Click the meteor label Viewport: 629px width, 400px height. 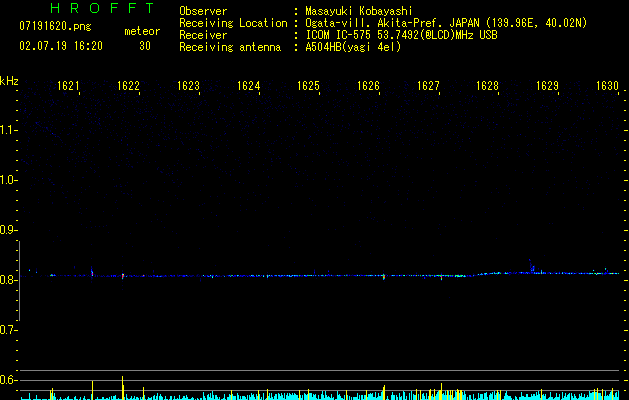click(x=142, y=31)
